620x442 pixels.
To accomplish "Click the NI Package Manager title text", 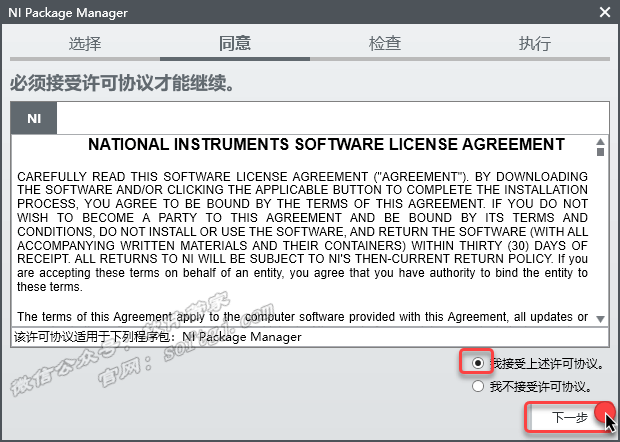I will [x=68, y=13].
